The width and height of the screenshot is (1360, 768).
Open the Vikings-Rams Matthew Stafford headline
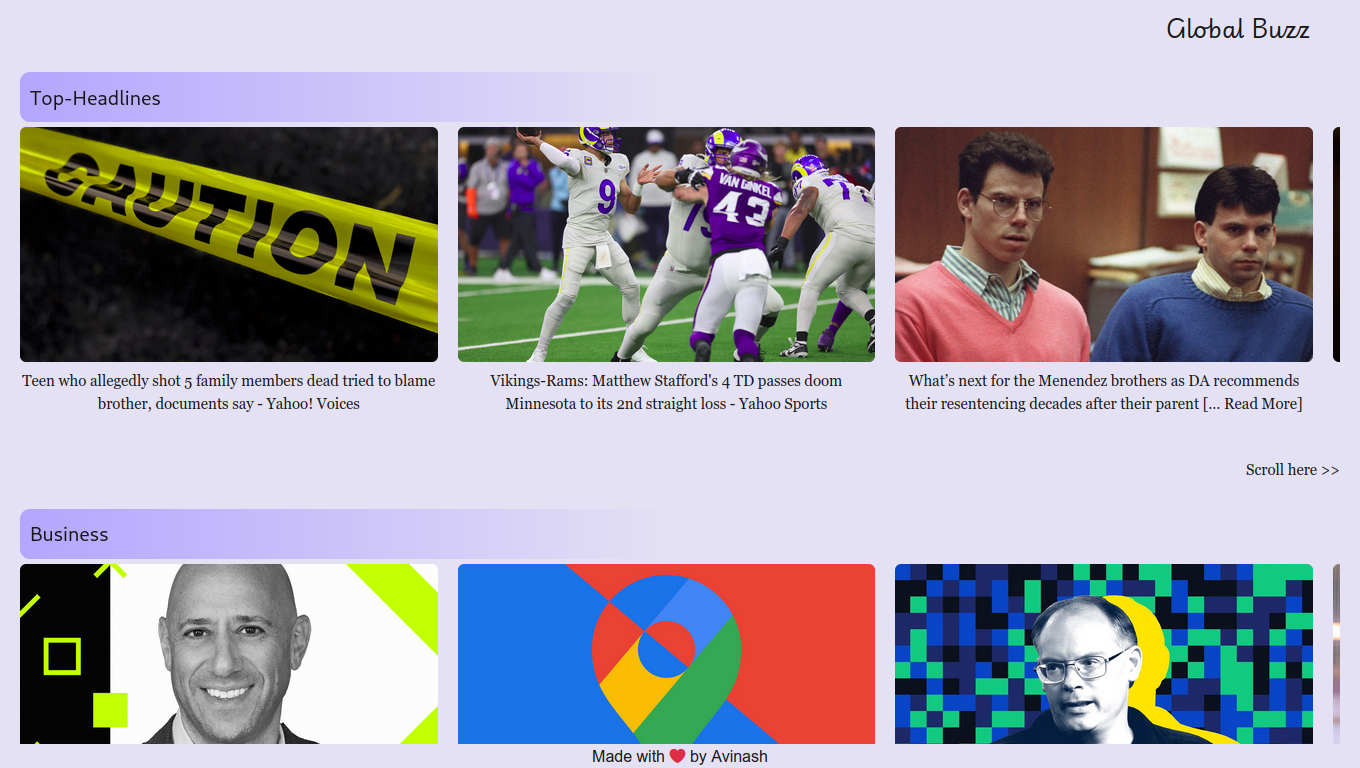[666, 392]
